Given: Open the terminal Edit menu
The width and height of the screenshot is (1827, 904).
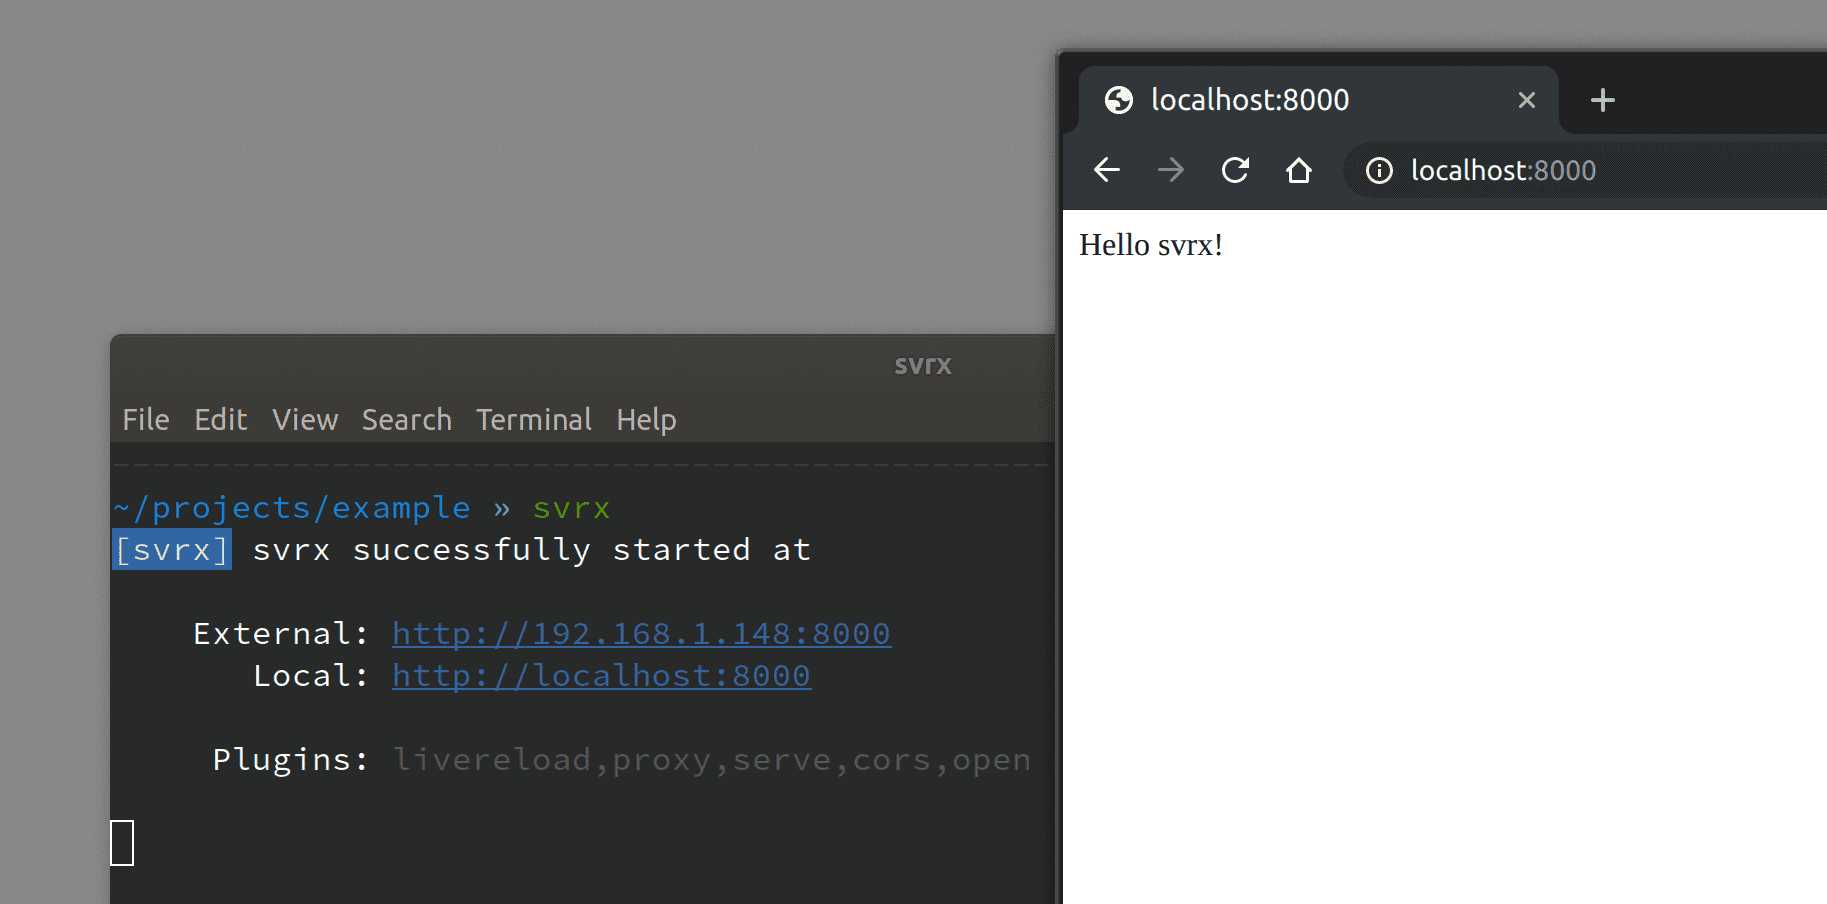Looking at the screenshot, I should 220,419.
